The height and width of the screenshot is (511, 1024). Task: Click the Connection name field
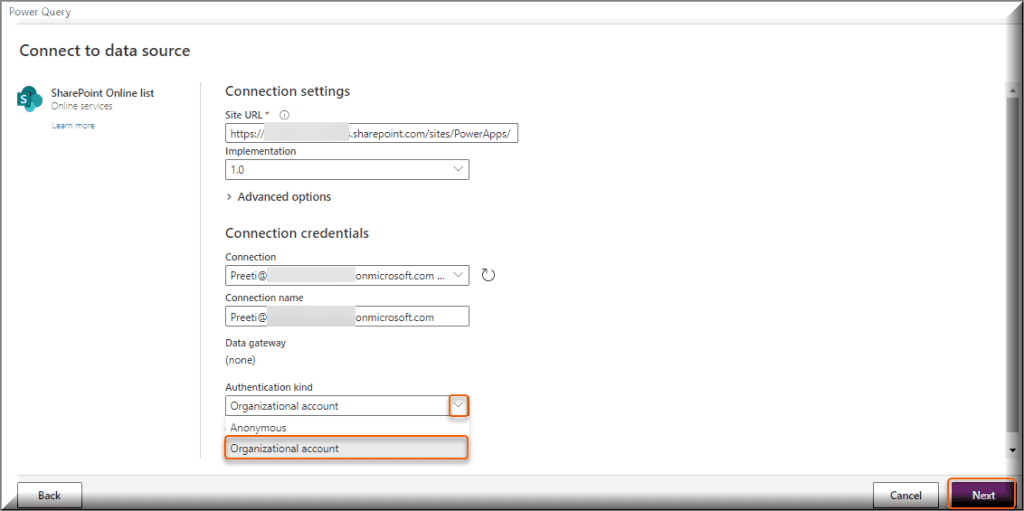coord(347,316)
